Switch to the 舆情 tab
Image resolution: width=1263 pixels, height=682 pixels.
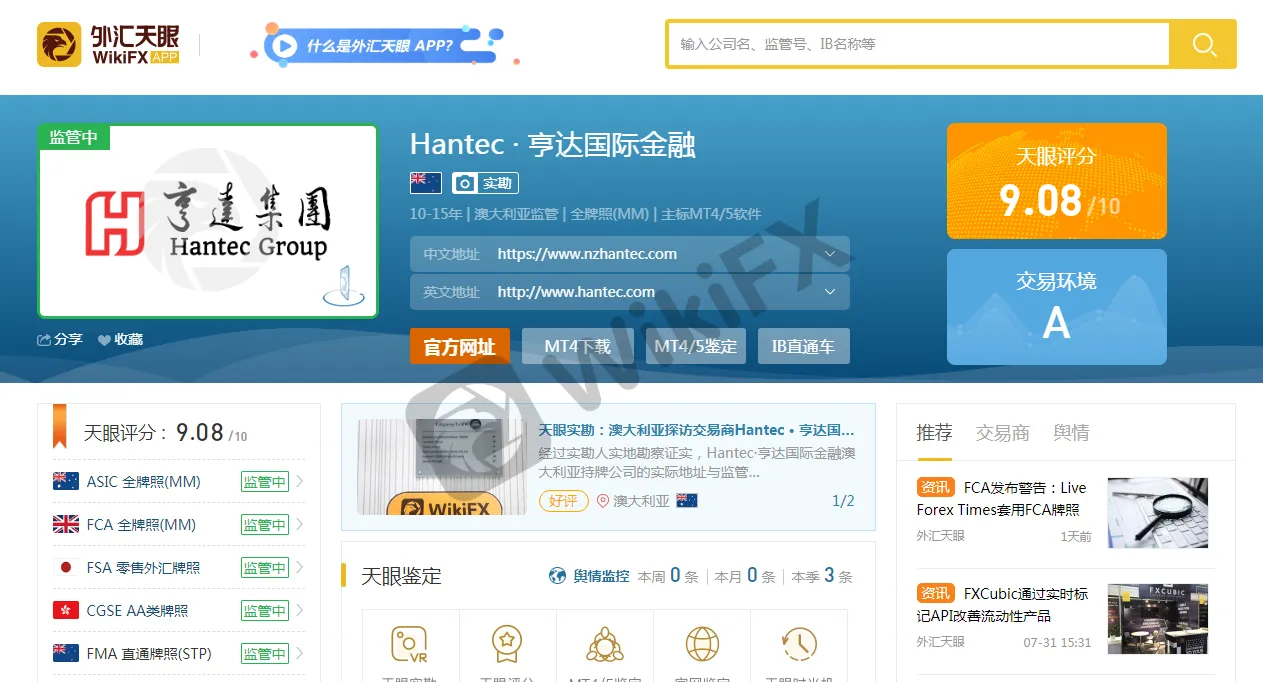(x=1071, y=433)
